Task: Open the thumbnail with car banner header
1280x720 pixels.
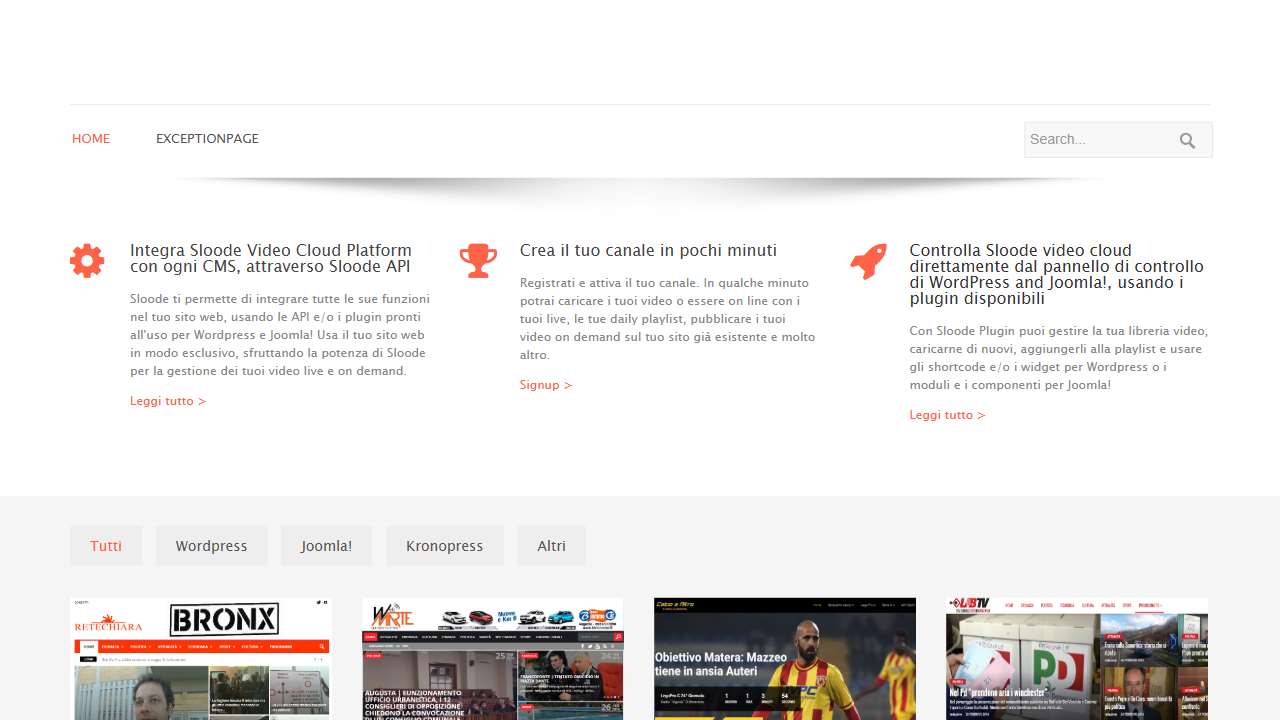Action: pyautogui.click(x=492, y=659)
